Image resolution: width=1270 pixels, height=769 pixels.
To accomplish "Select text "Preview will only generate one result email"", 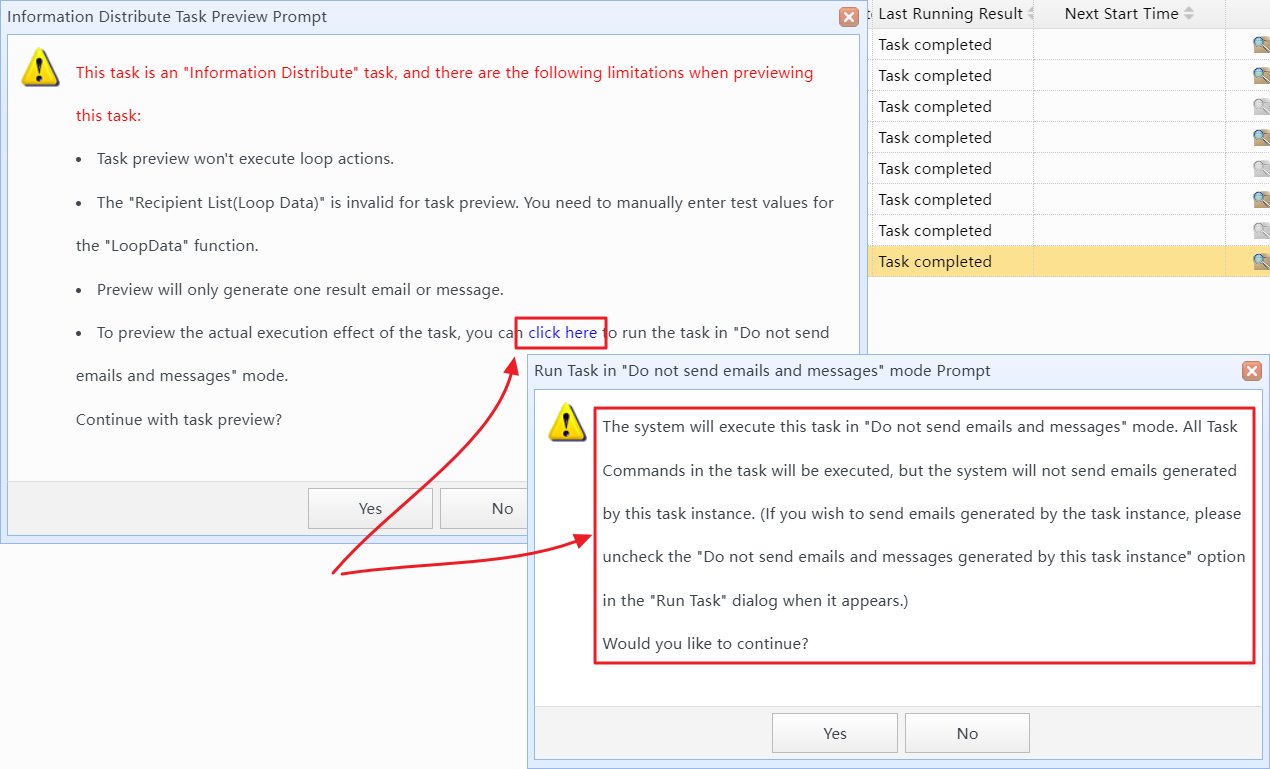I will (254, 289).
